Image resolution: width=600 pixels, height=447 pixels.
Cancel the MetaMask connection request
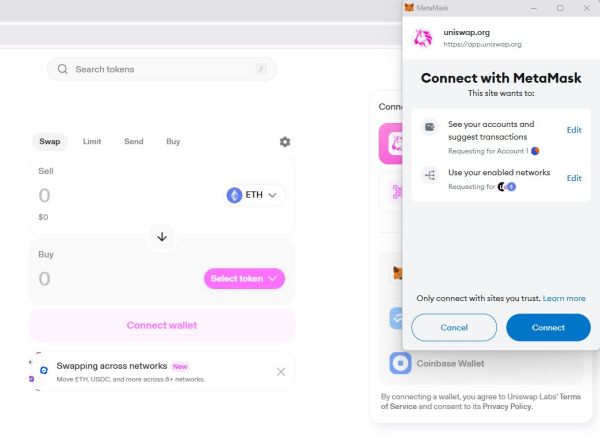tap(454, 327)
